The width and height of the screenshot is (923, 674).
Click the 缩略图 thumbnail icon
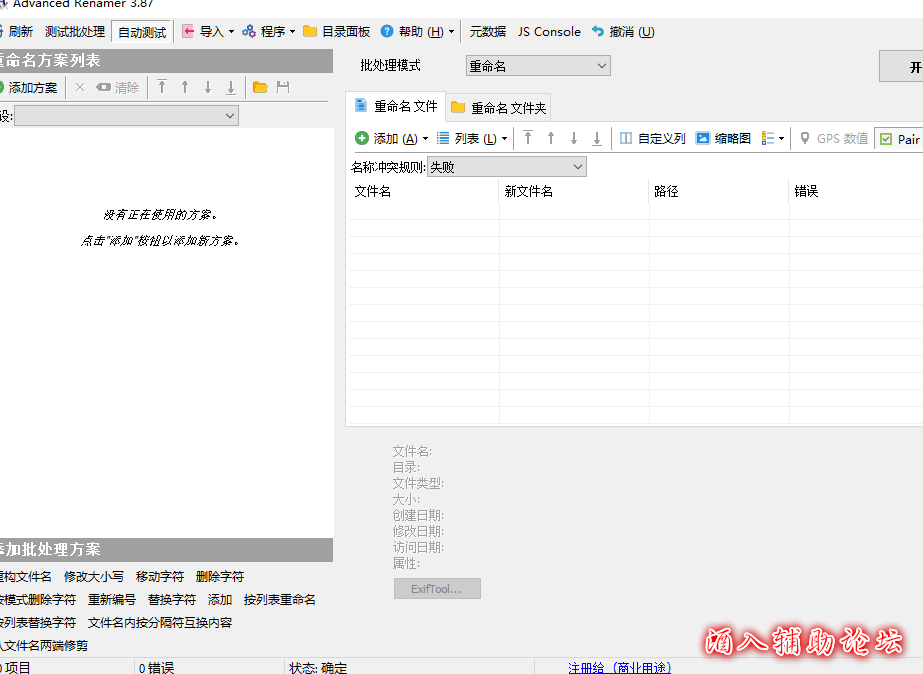point(703,139)
